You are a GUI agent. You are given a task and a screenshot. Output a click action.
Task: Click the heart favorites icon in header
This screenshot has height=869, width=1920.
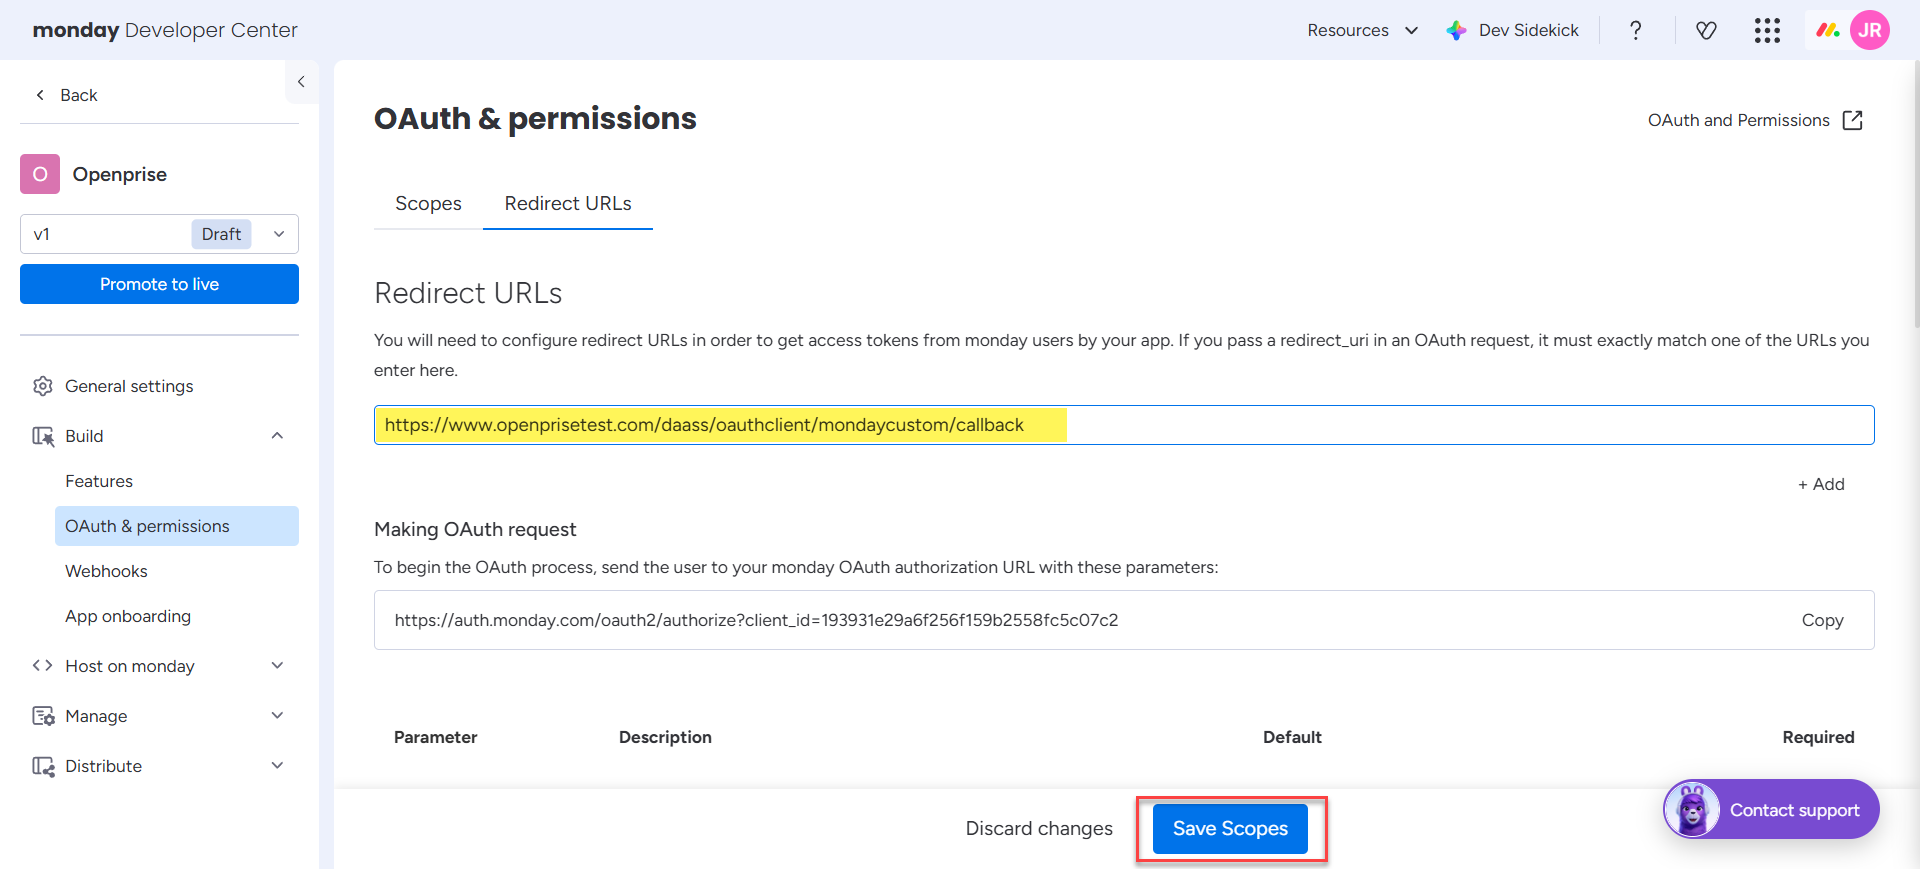(x=1706, y=30)
